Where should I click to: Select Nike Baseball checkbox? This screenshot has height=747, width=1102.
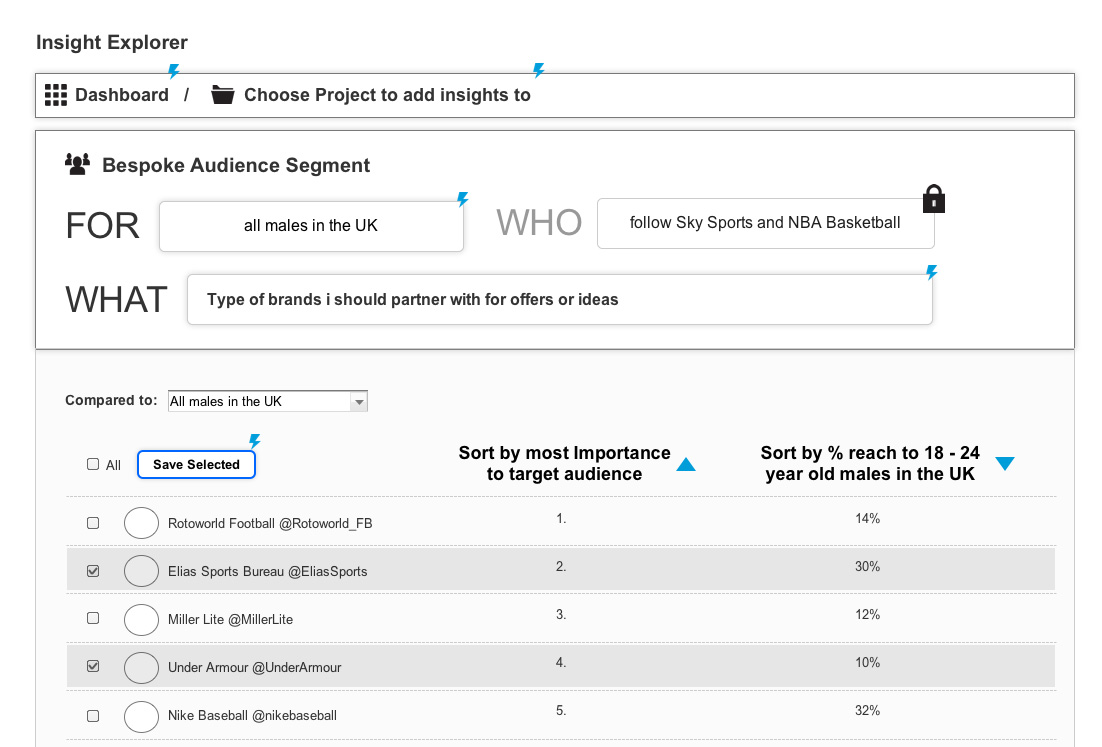point(93,715)
